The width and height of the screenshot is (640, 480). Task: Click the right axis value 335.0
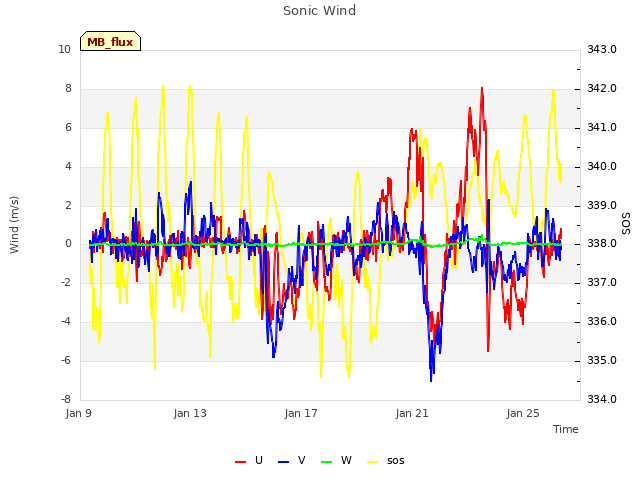click(x=602, y=360)
